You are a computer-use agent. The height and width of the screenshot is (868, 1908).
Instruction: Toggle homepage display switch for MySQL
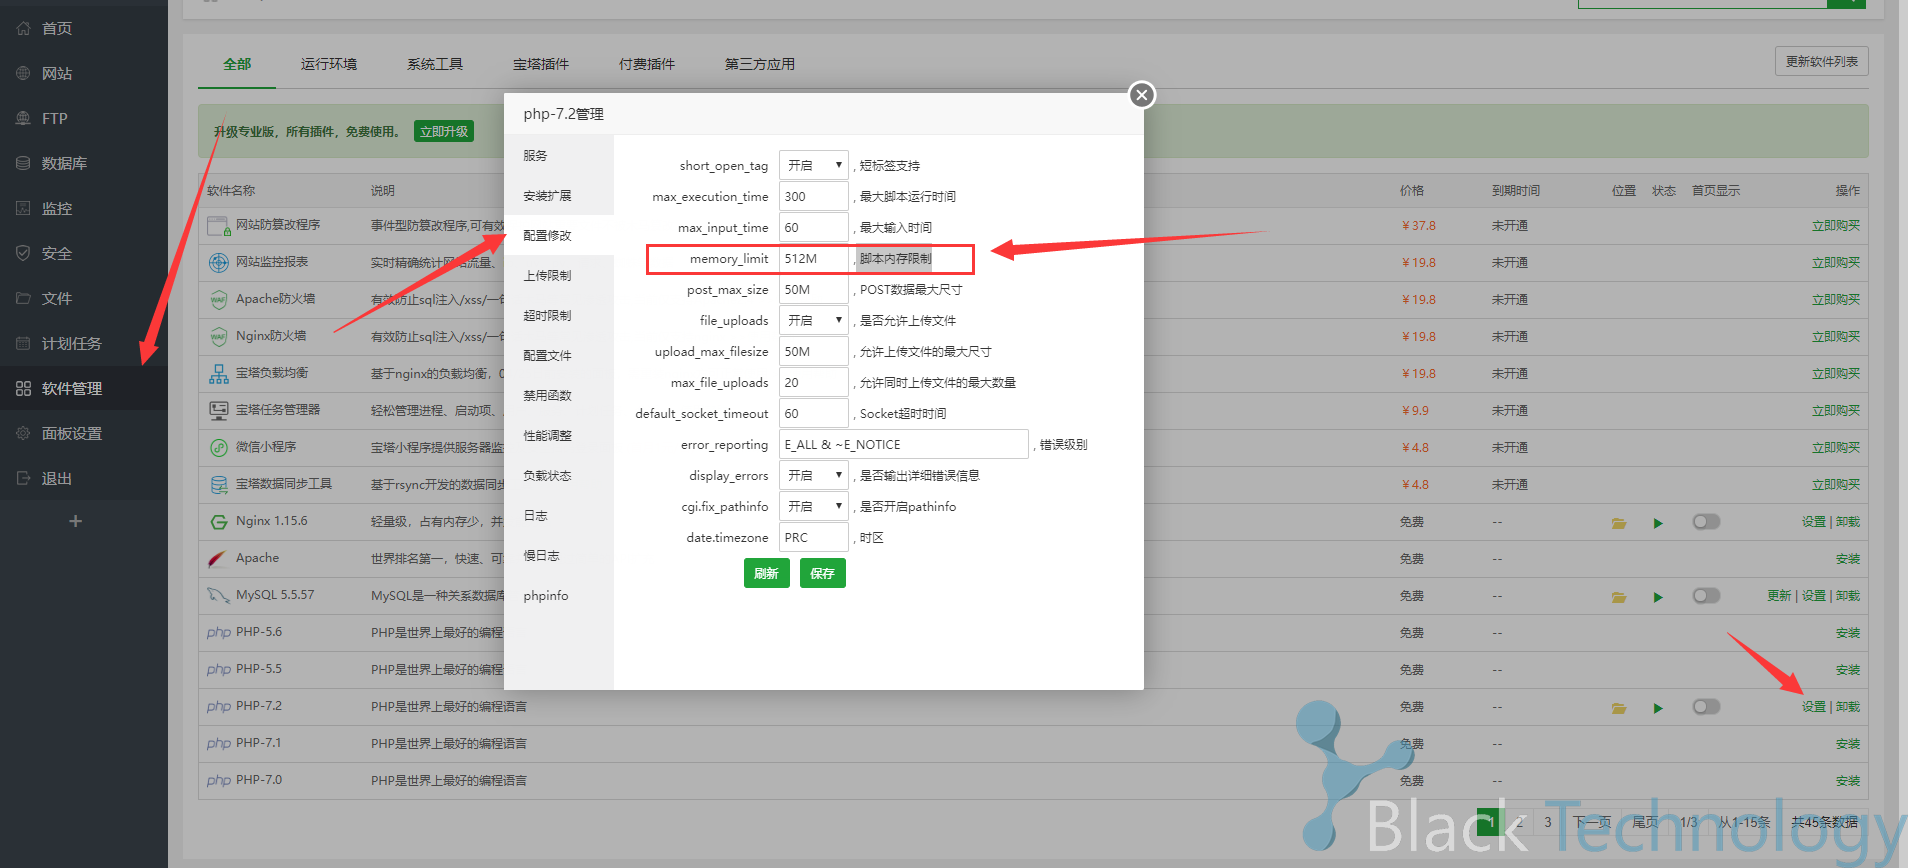(x=1706, y=596)
